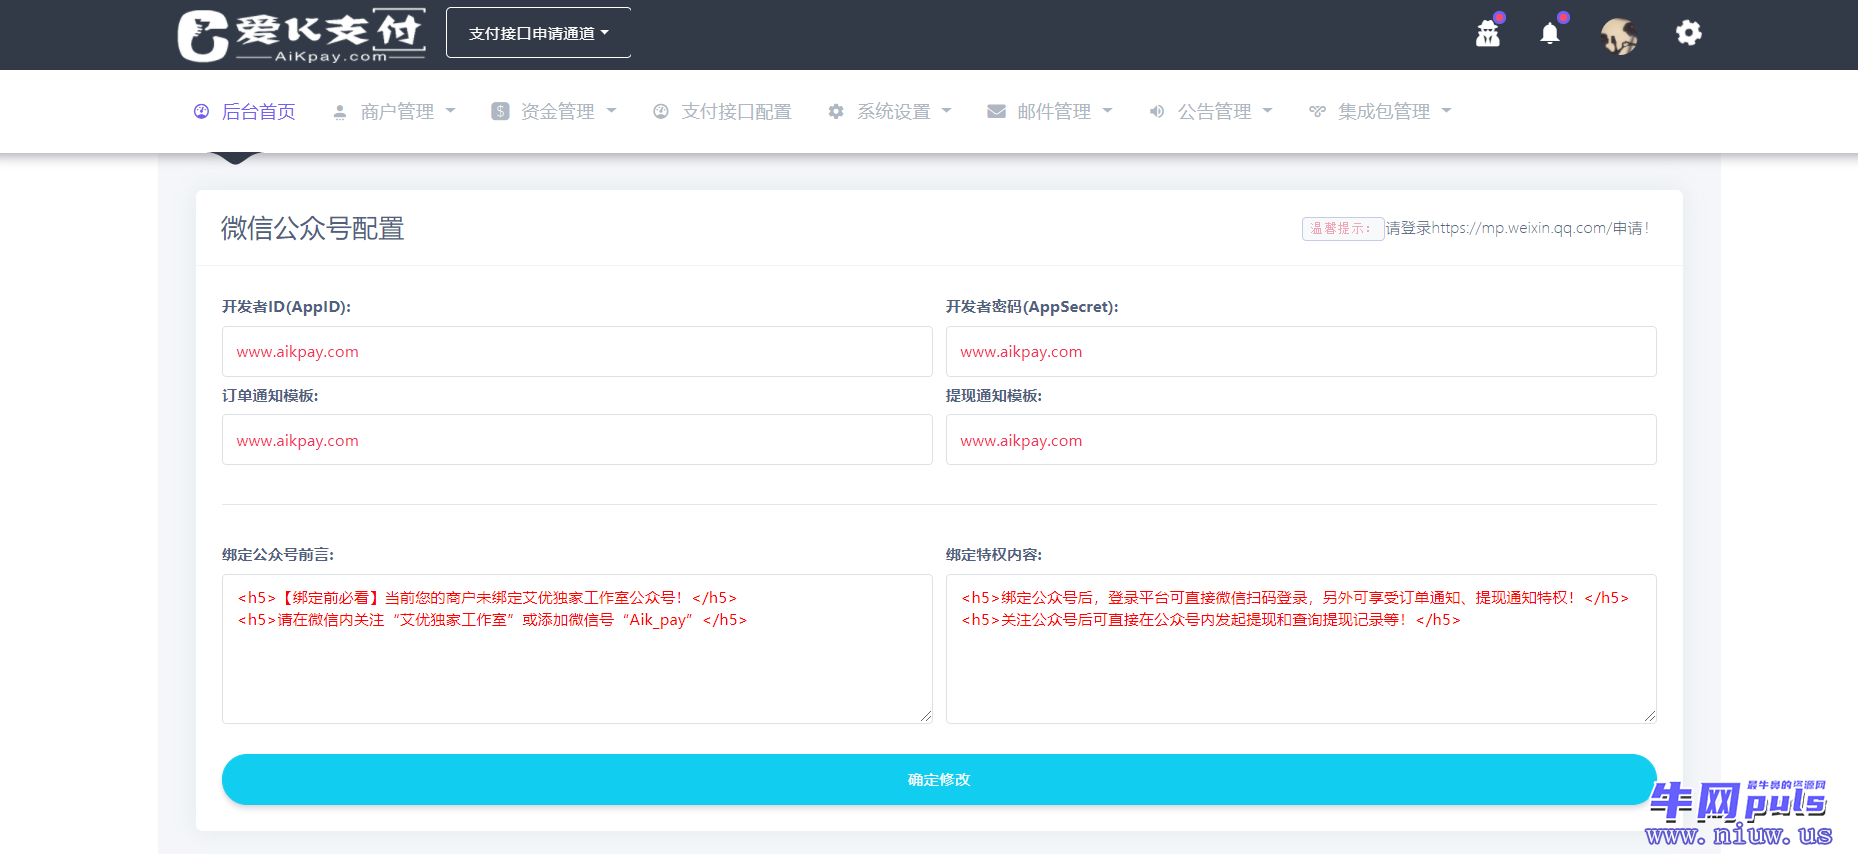
Task: Click the user avatar picture
Action: coord(1619,36)
